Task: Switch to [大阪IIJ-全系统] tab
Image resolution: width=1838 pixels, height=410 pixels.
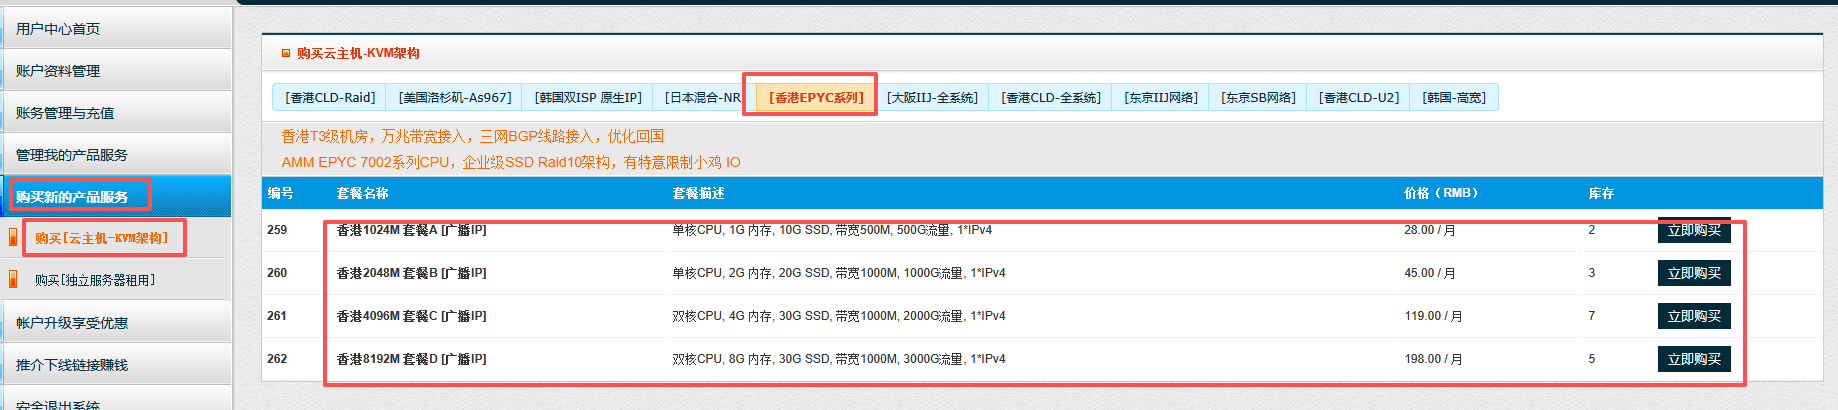Action: tap(932, 97)
